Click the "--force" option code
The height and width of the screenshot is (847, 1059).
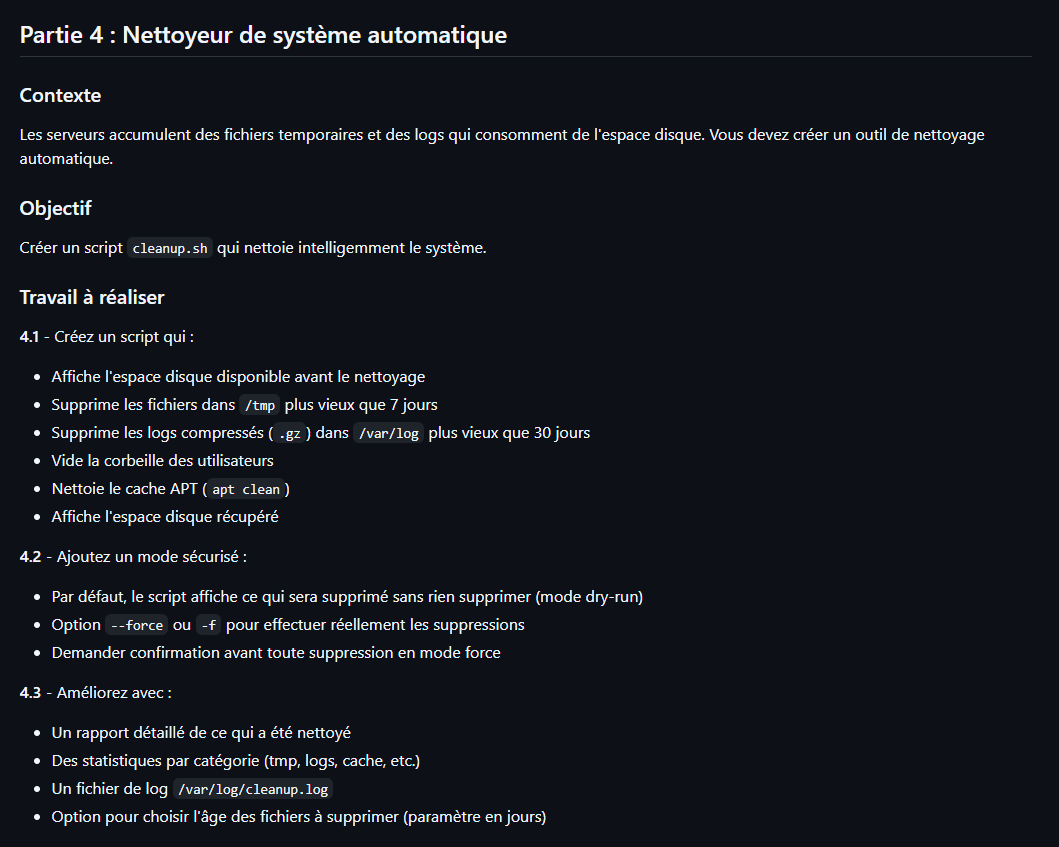point(137,625)
